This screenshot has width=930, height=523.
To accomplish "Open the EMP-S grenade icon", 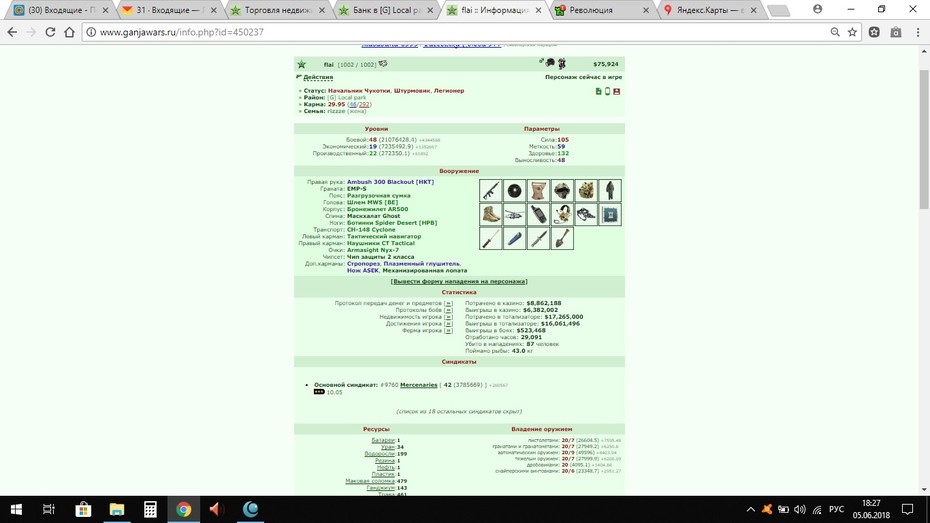I will [x=514, y=191].
